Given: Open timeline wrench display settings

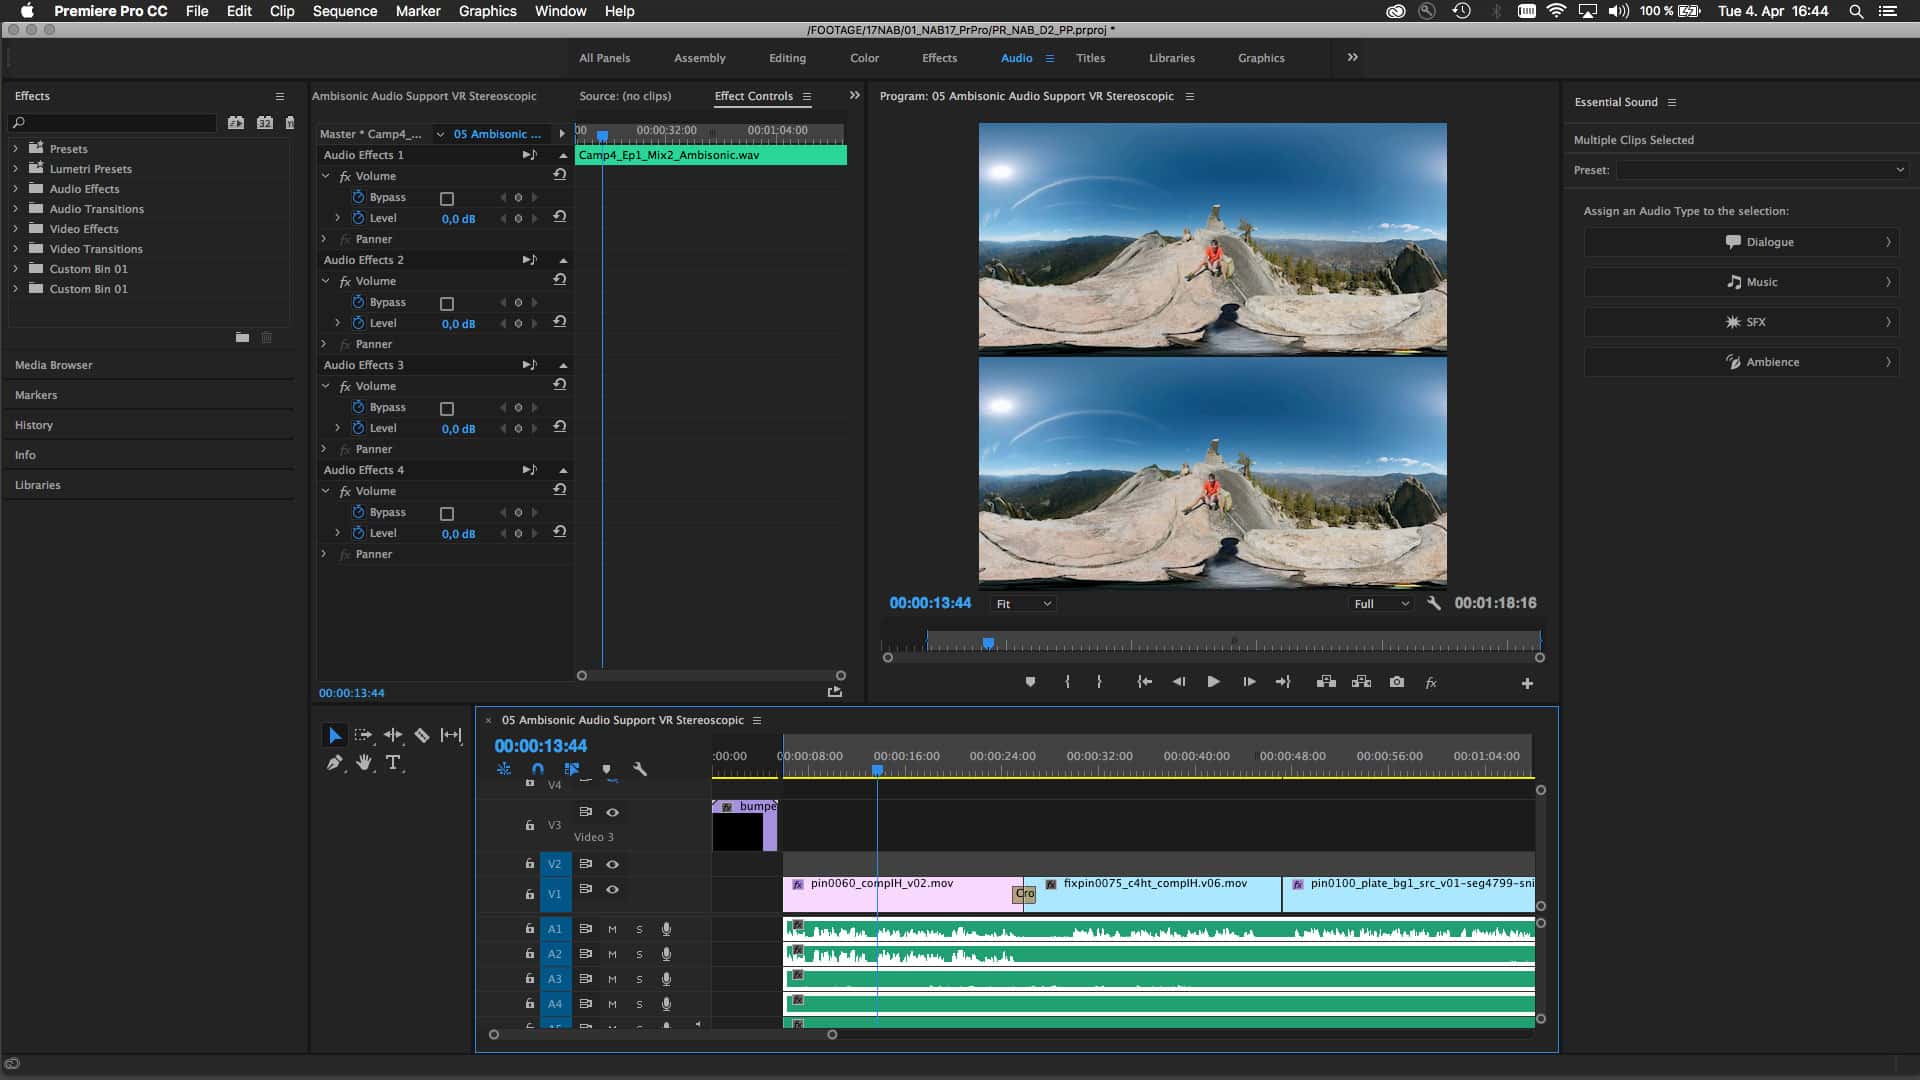Looking at the screenshot, I should 640,769.
